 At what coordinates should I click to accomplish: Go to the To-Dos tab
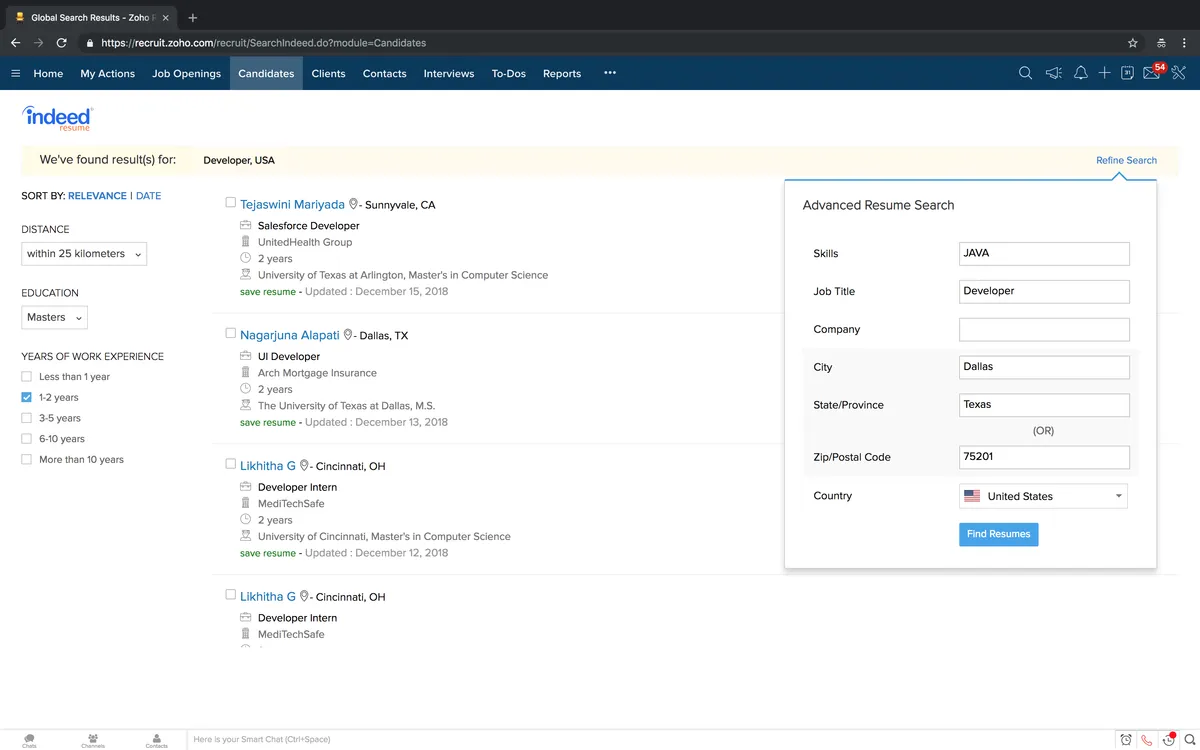(508, 73)
